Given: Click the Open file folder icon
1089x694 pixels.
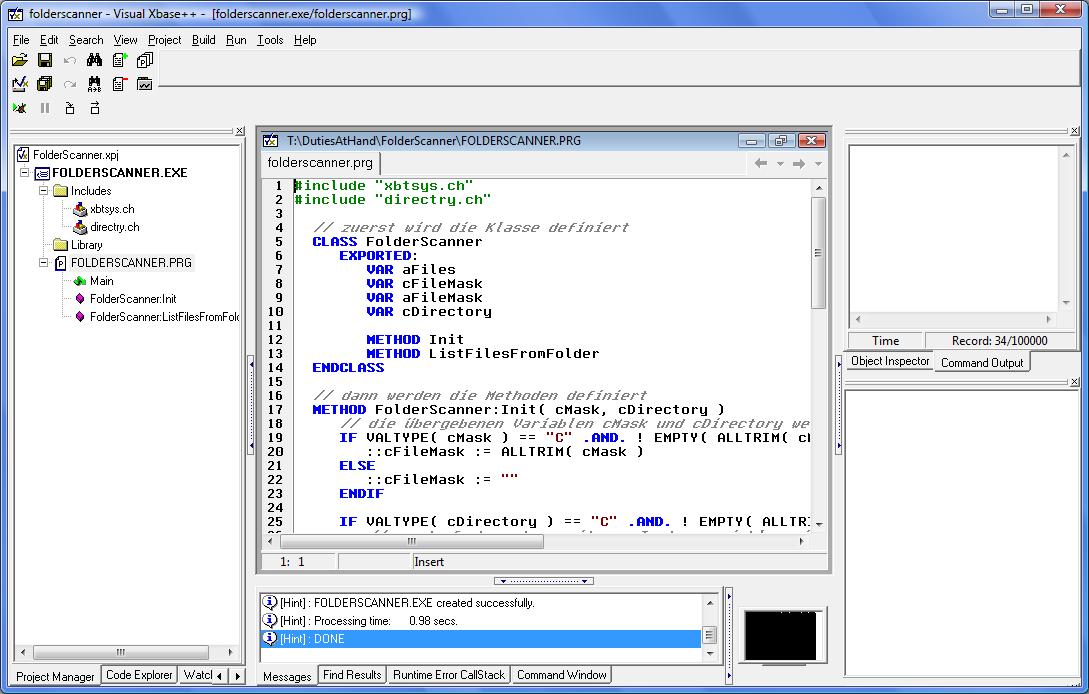Looking at the screenshot, I should point(20,60).
